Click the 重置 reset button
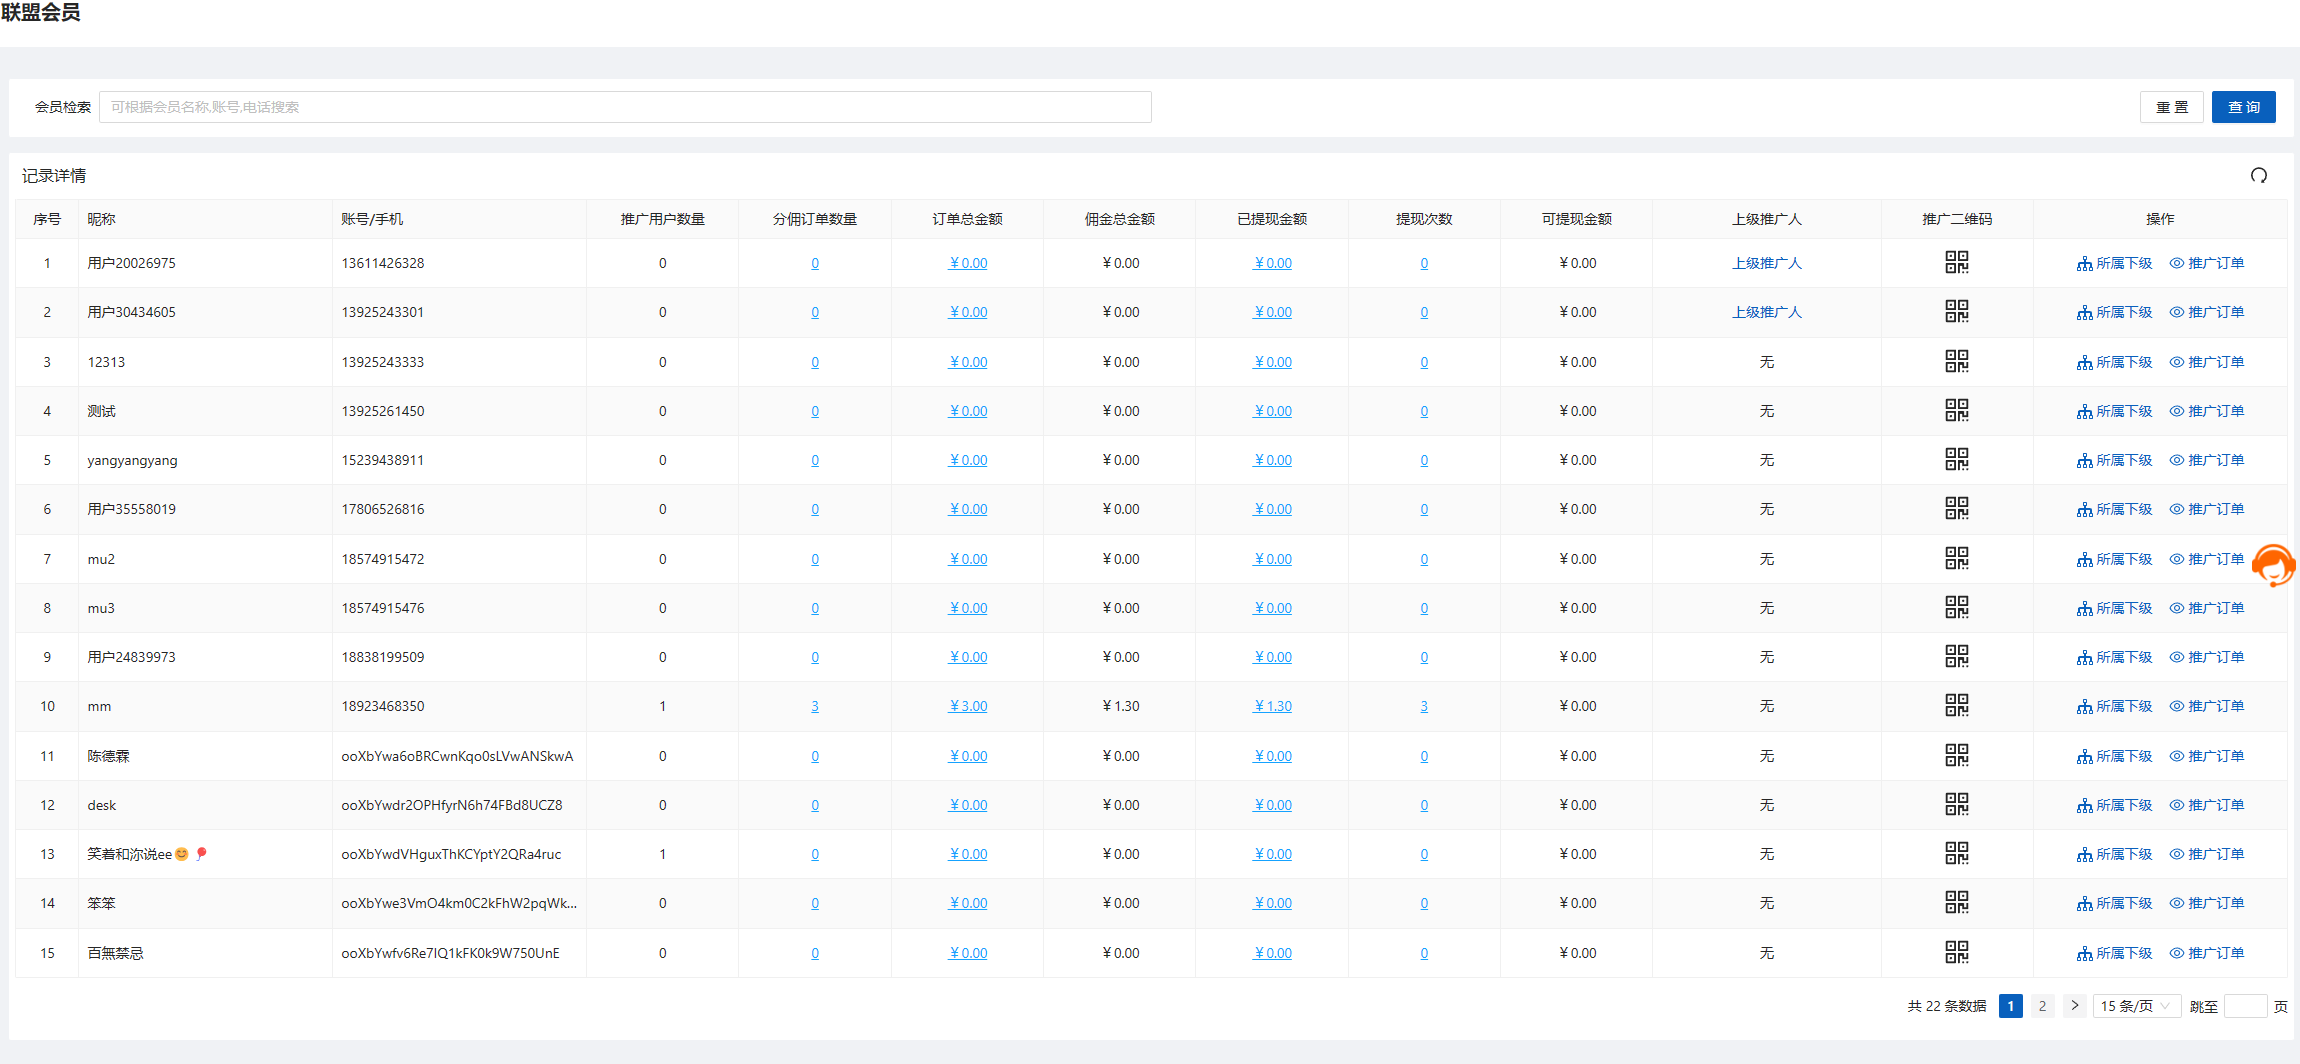The width and height of the screenshot is (2300, 1064). (x=2171, y=107)
